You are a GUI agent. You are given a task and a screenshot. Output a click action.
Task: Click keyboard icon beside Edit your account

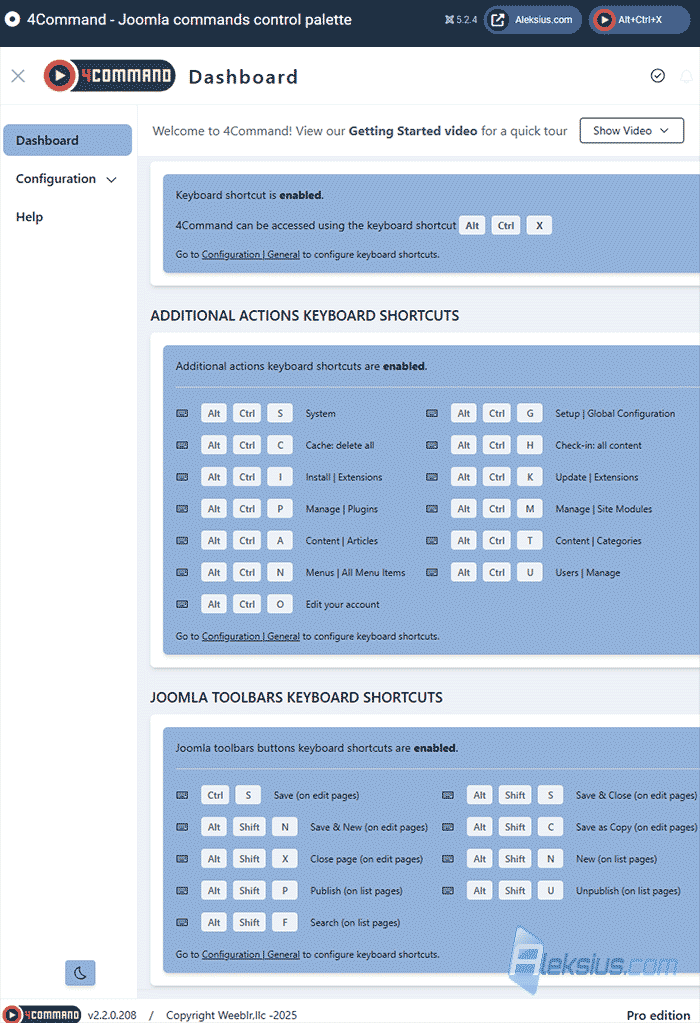(x=183, y=605)
